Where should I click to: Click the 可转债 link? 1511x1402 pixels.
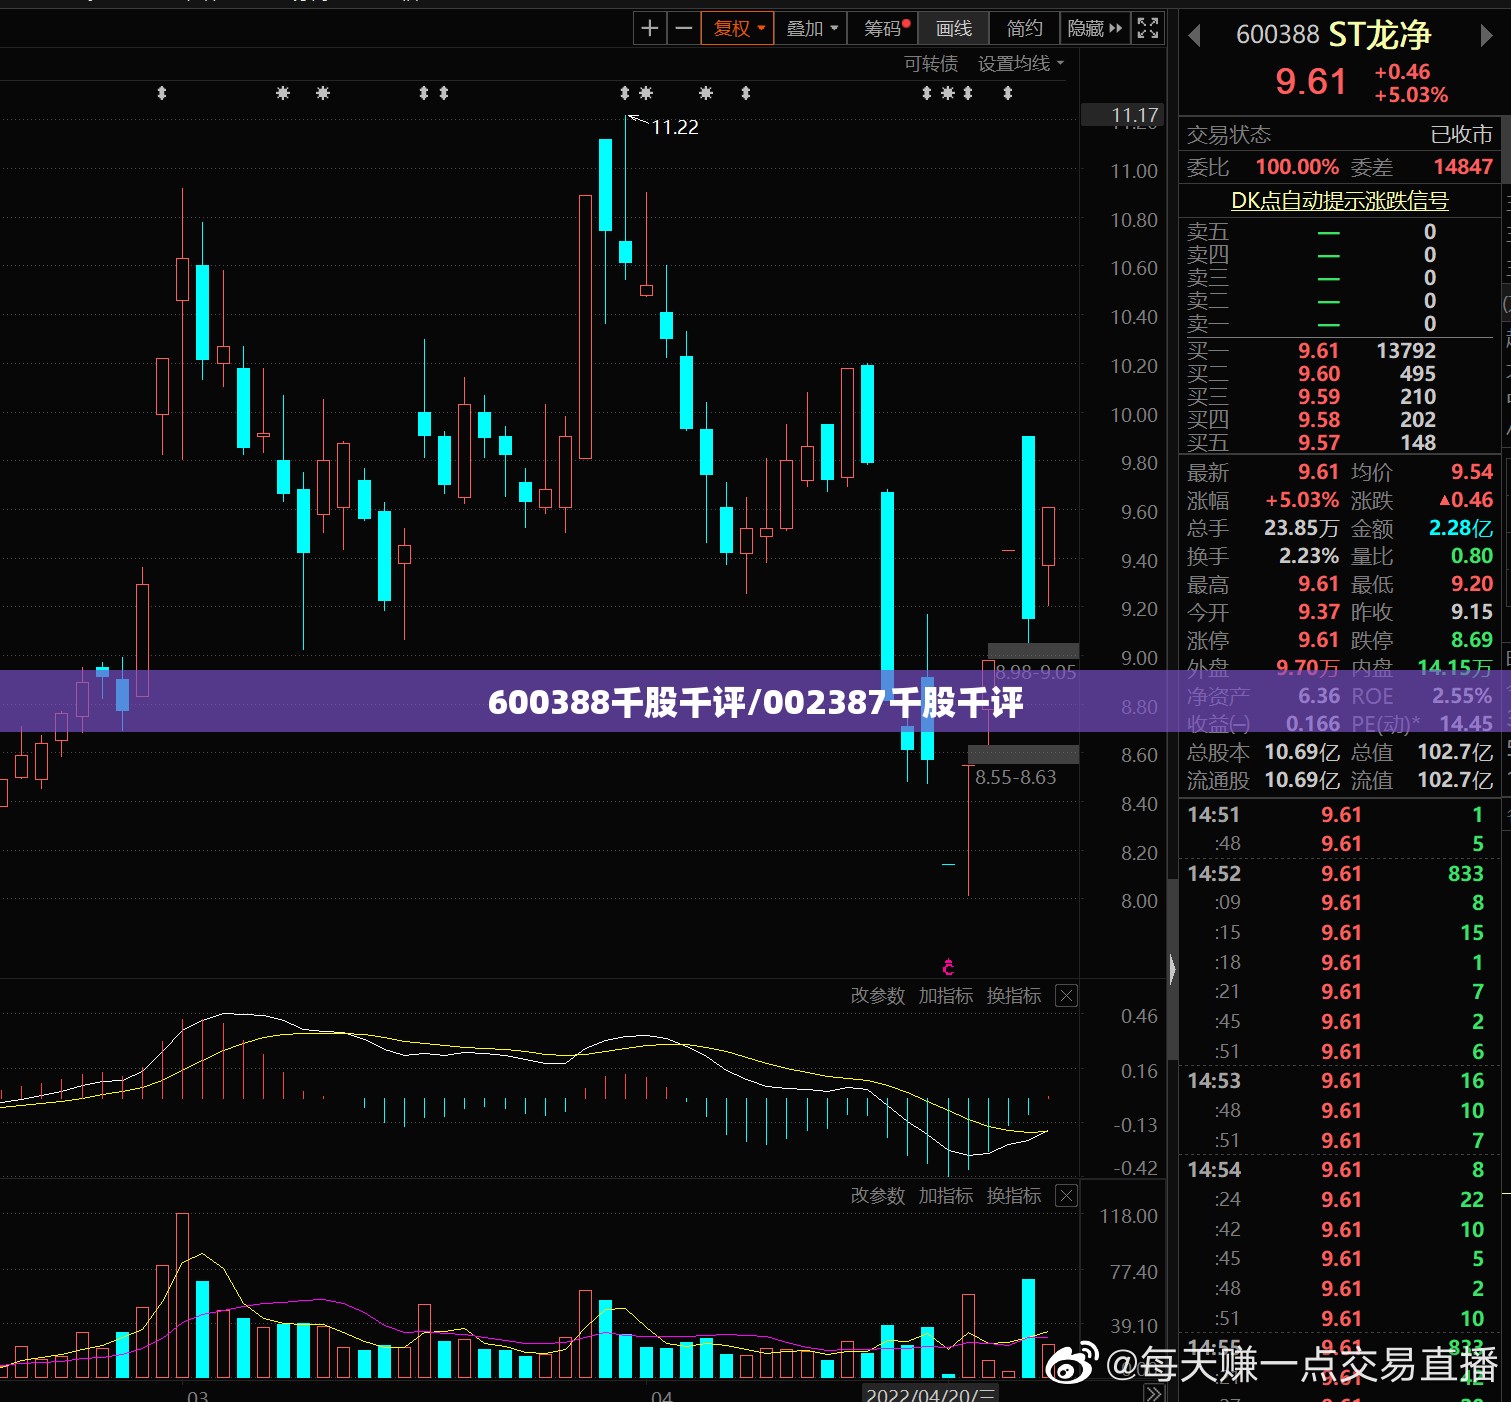click(x=931, y=64)
